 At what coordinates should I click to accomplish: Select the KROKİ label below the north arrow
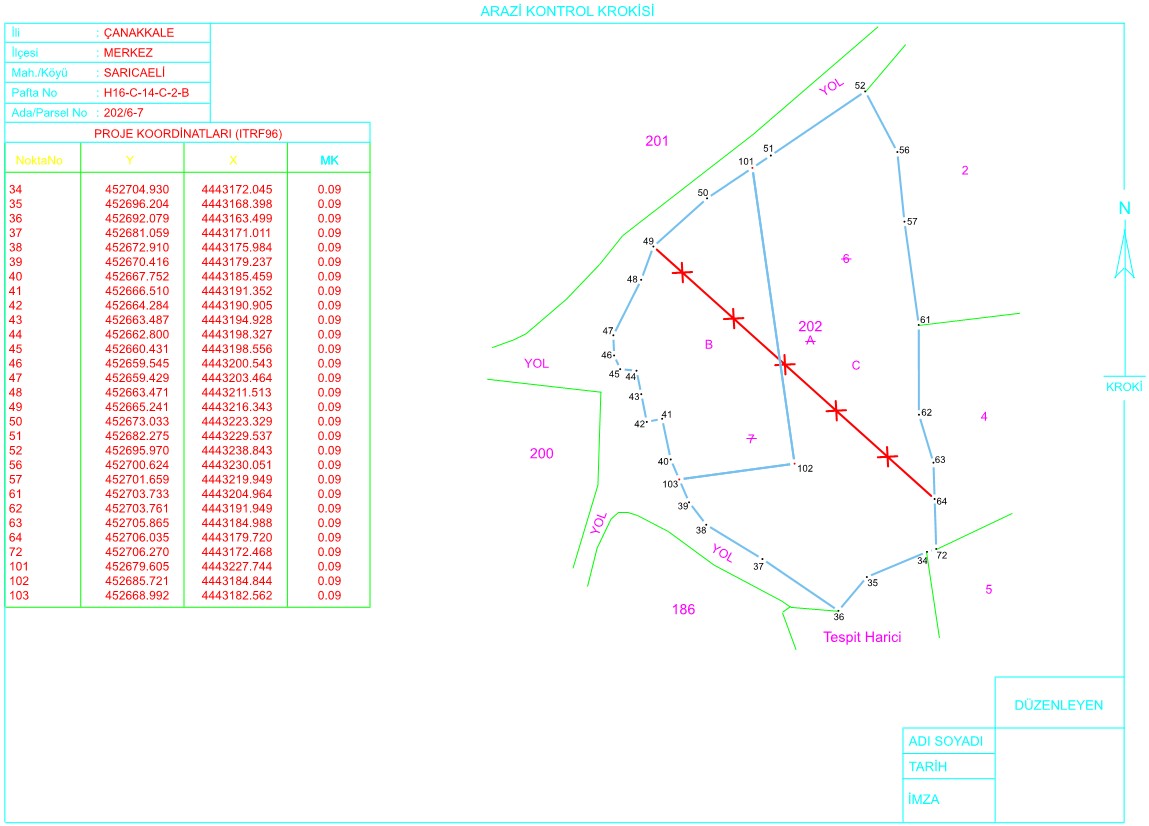[1123, 386]
